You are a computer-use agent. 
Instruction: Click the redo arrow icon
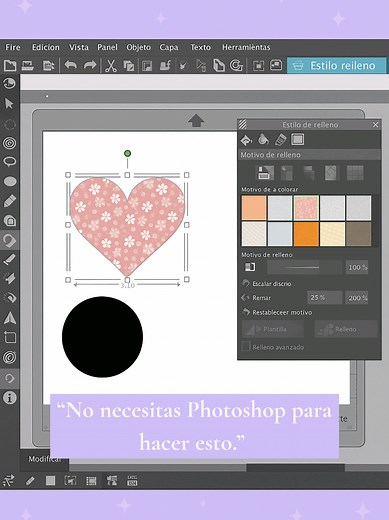tap(90, 65)
